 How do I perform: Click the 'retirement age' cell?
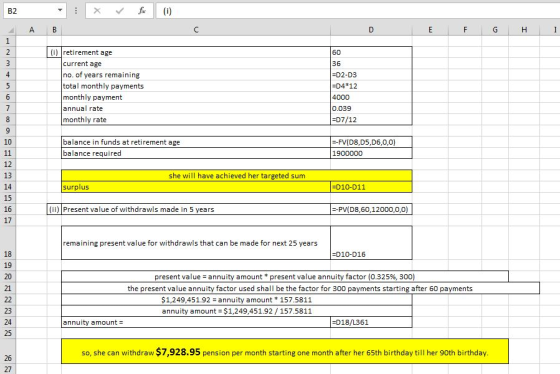(196, 52)
